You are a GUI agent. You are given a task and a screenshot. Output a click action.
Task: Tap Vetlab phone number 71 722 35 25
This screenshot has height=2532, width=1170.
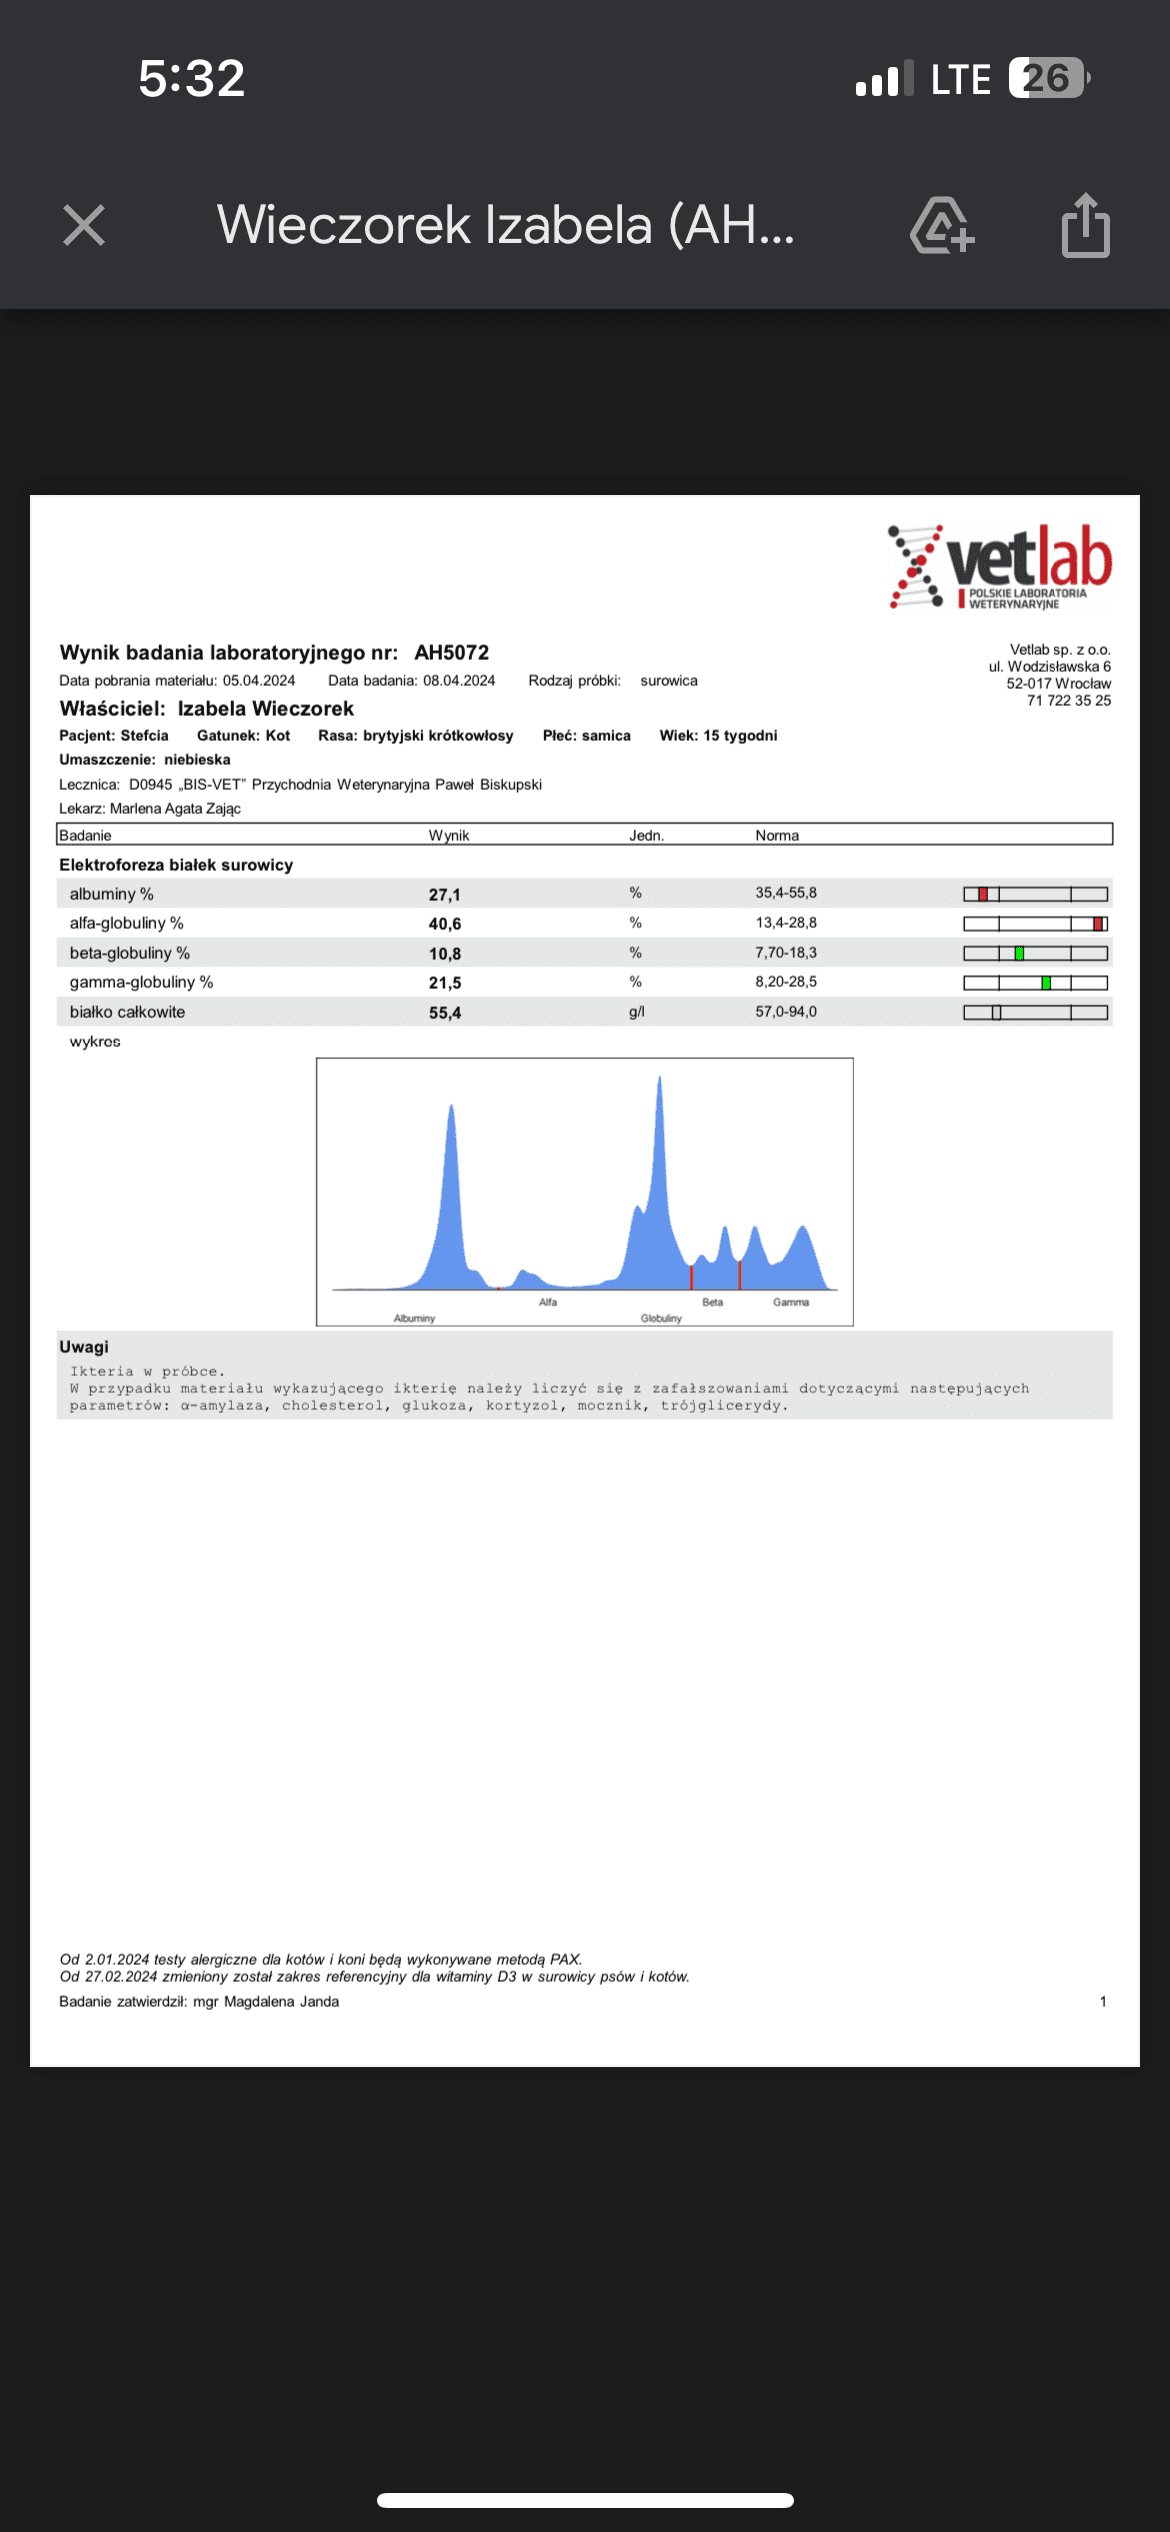[x=1069, y=701]
